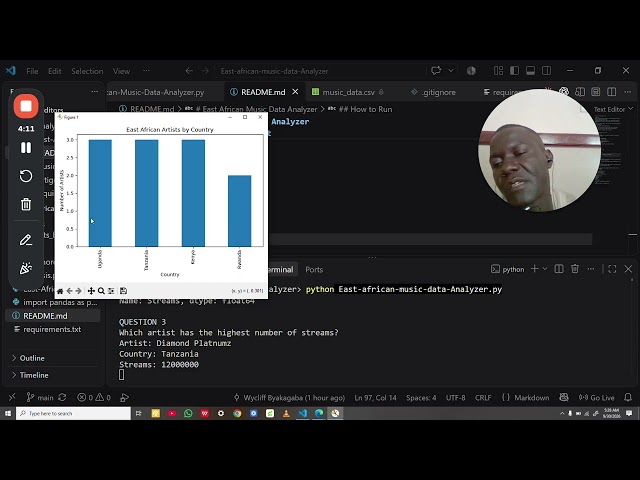Open editor More Actions ellipsis

628,92
